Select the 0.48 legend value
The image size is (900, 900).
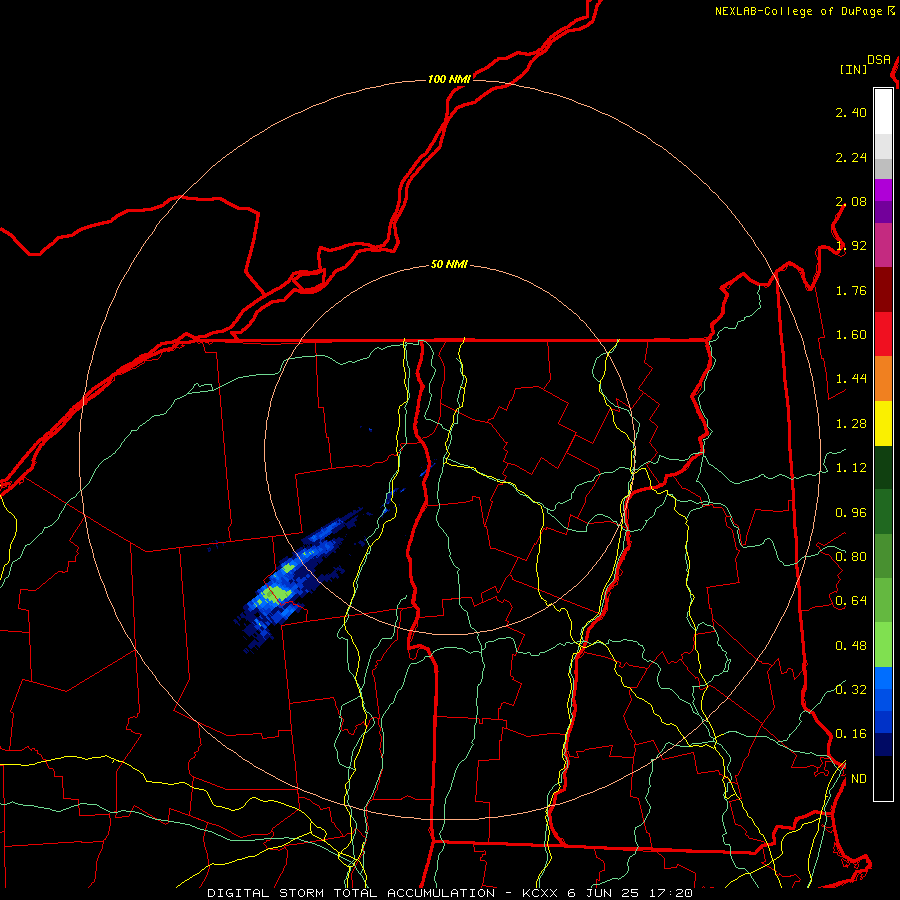(x=851, y=646)
